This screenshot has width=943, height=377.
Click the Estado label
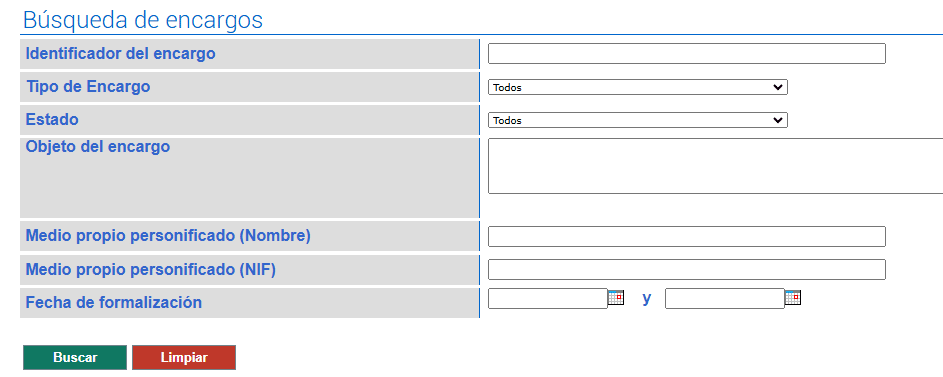(52, 120)
